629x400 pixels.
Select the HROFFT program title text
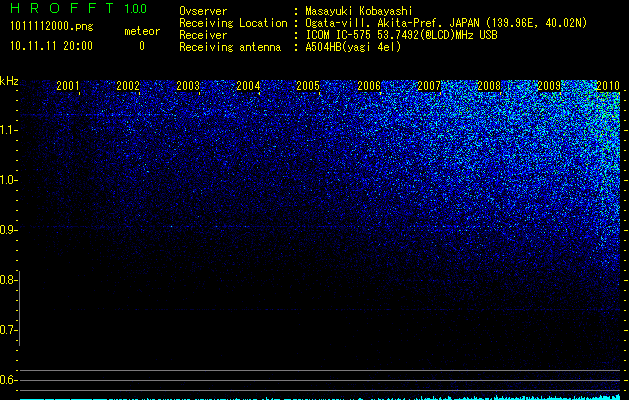(62, 8)
